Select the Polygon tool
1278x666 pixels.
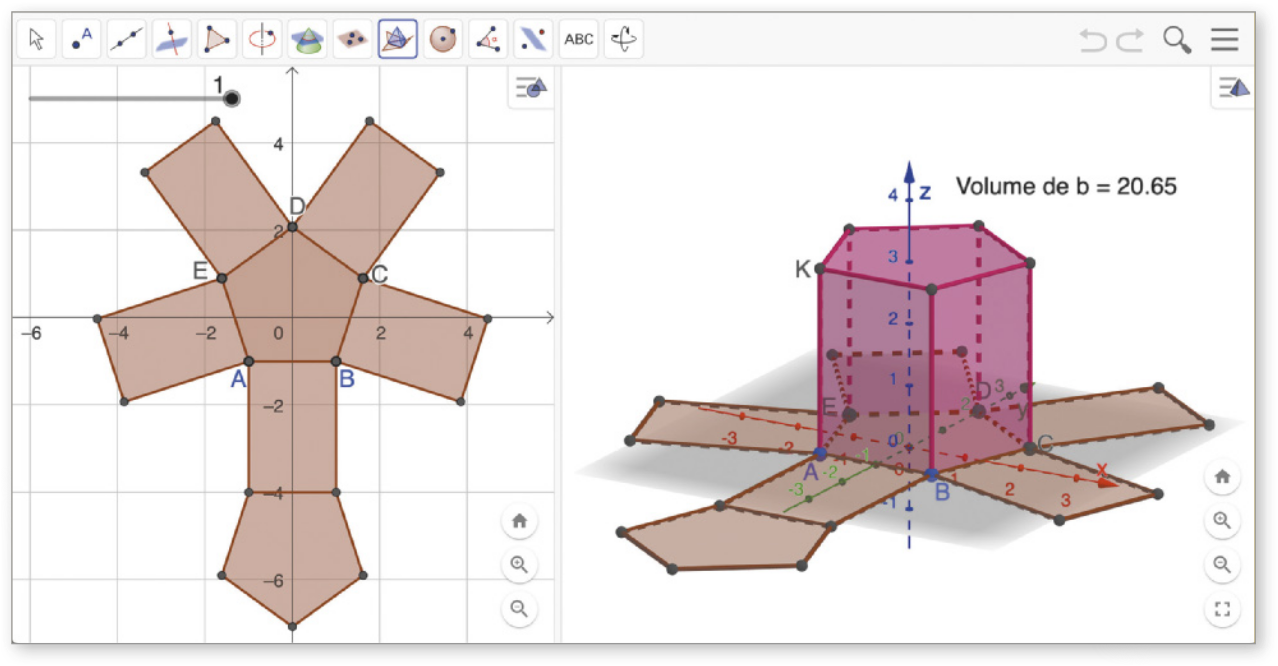point(217,39)
